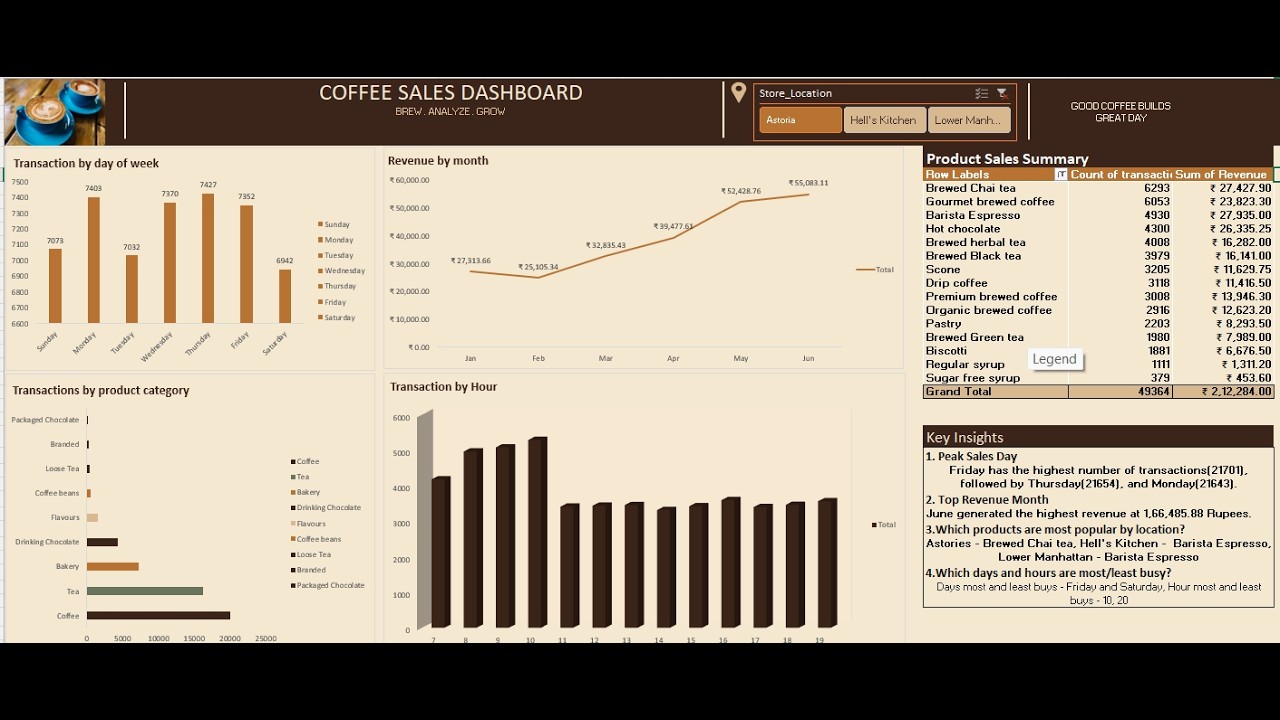Click the Tea bar in category chart
The height and width of the screenshot is (720, 1280).
[x=145, y=591]
